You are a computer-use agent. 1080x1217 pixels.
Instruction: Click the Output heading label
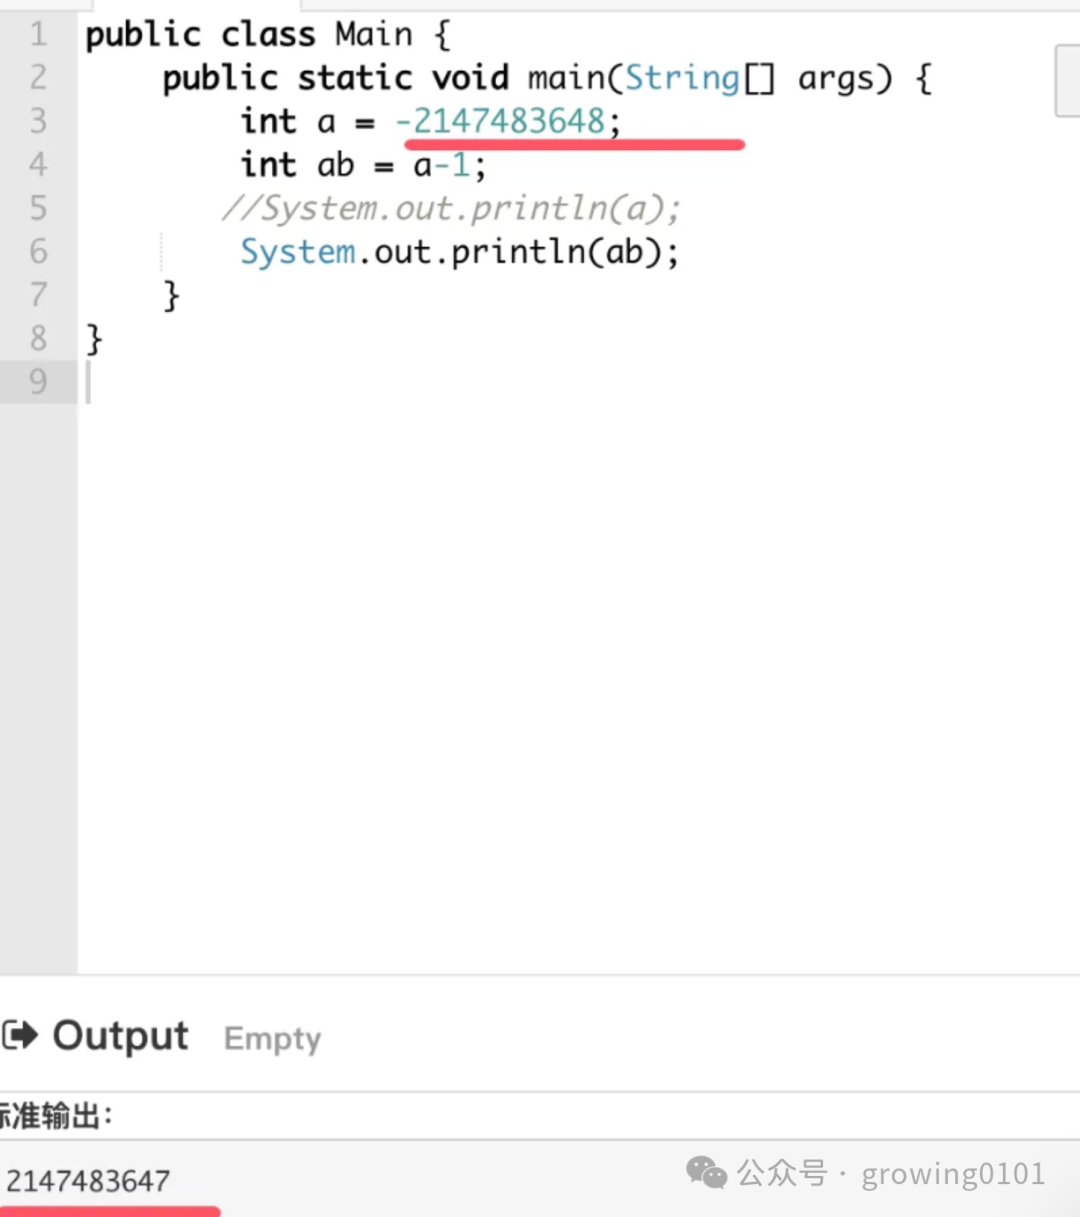click(x=120, y=1036)
